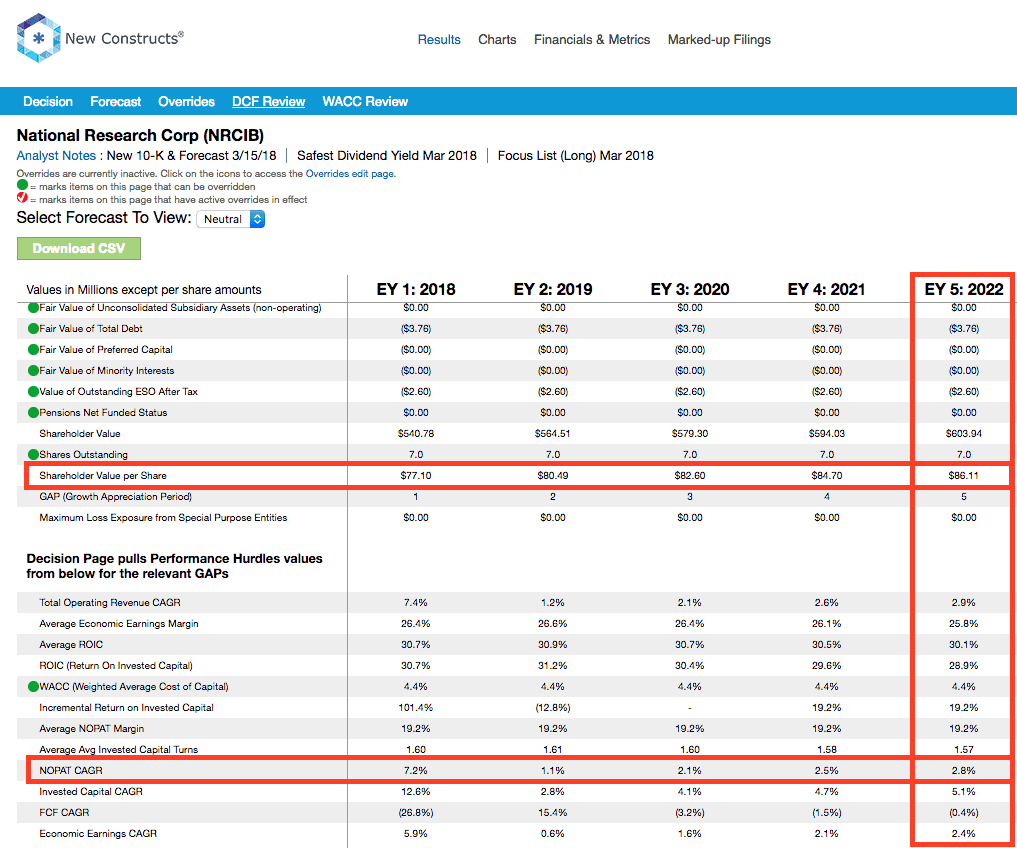Click the 2.4% Economic Earnings CAGR value
1017x848 pixels.
point(964,834)
